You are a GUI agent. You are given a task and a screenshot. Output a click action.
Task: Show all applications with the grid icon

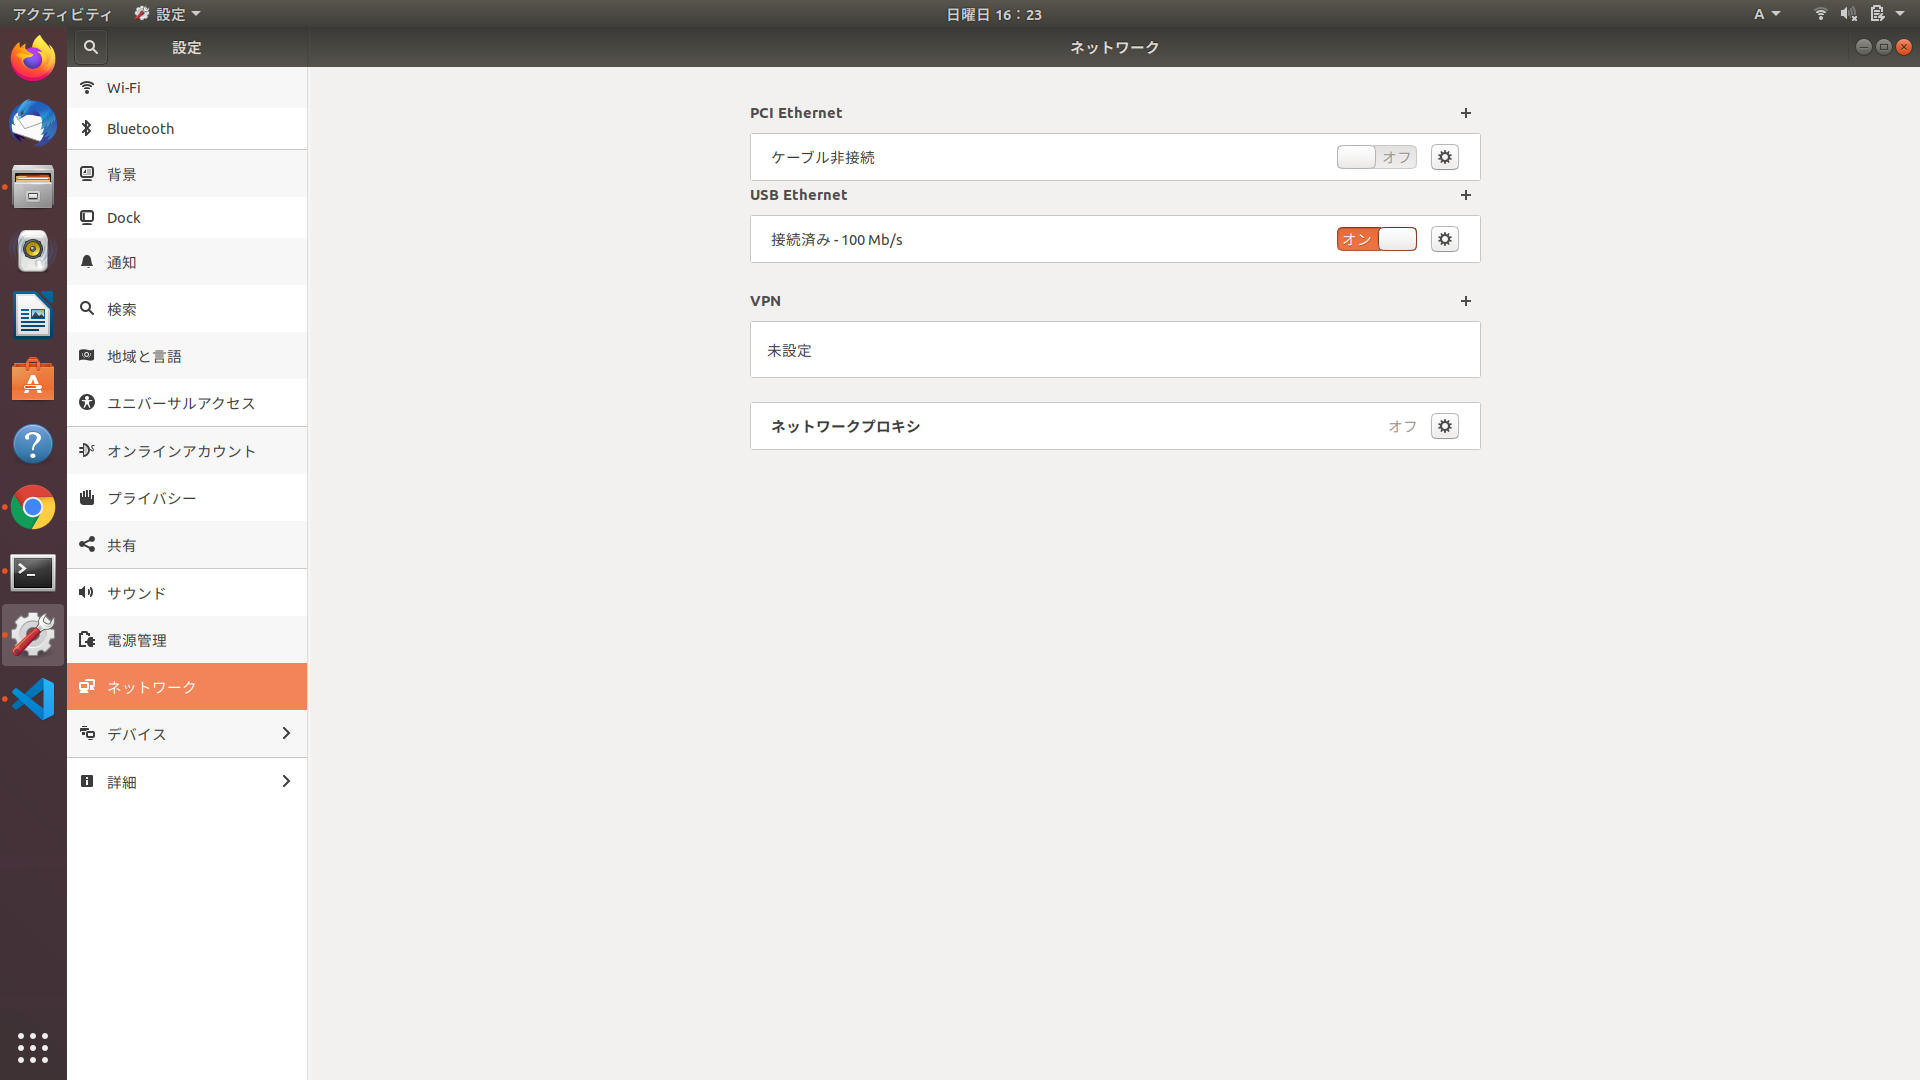33,1048
